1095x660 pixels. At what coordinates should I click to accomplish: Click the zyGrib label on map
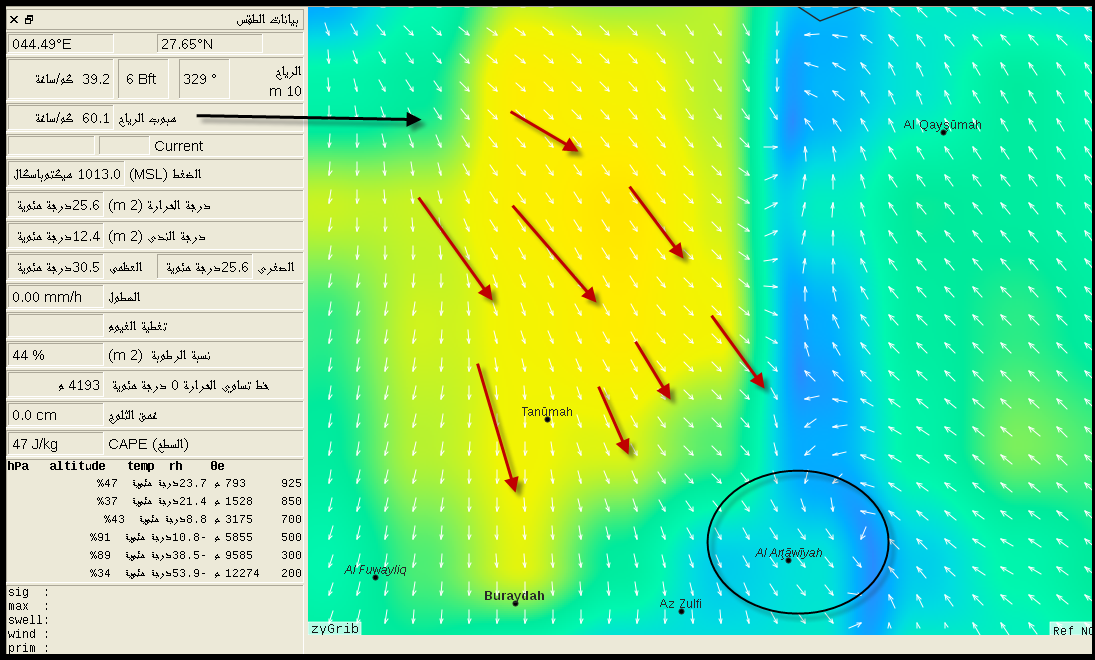click(335, 629)
